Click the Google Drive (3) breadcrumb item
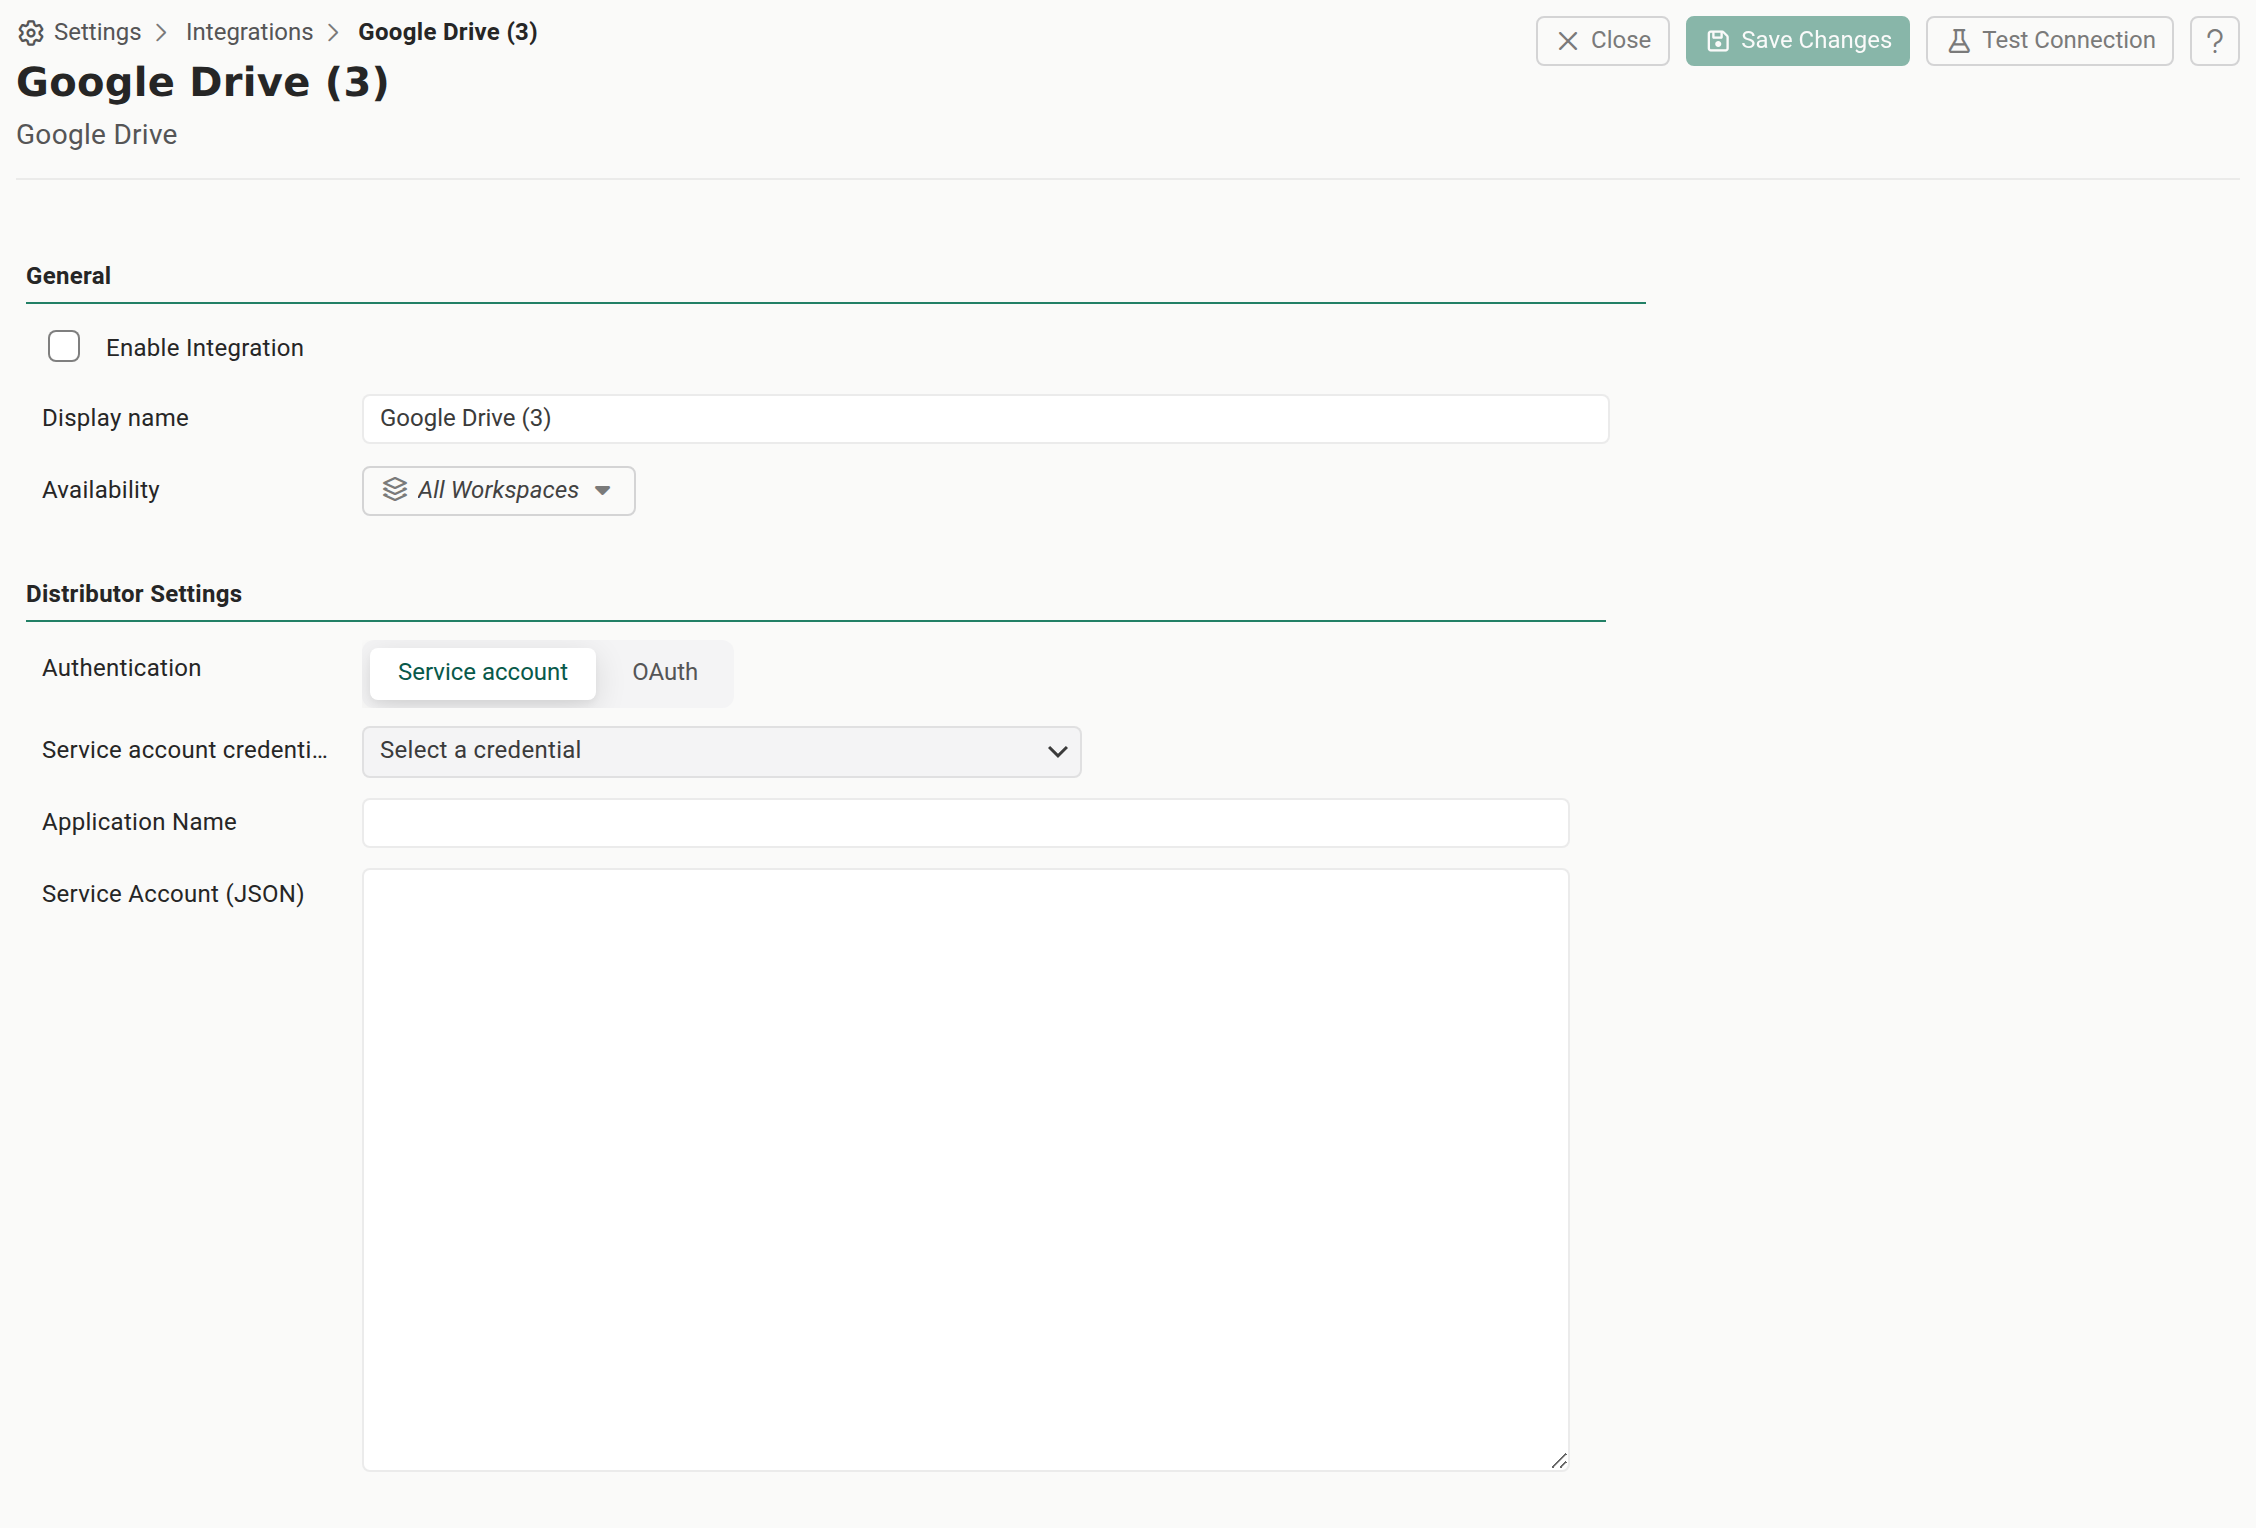Viewport: 2256px width, 1528px height. point(448,32)
